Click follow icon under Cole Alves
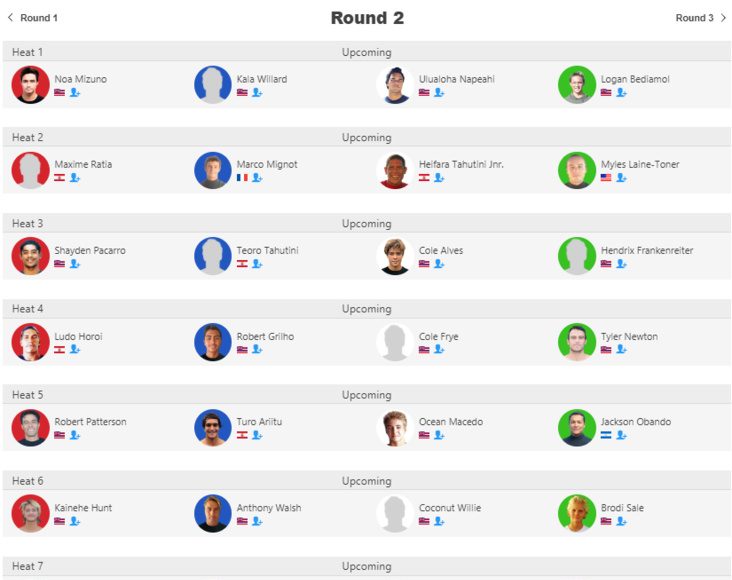This screenshot has width=732, height=580. click(x=439, y=264)
